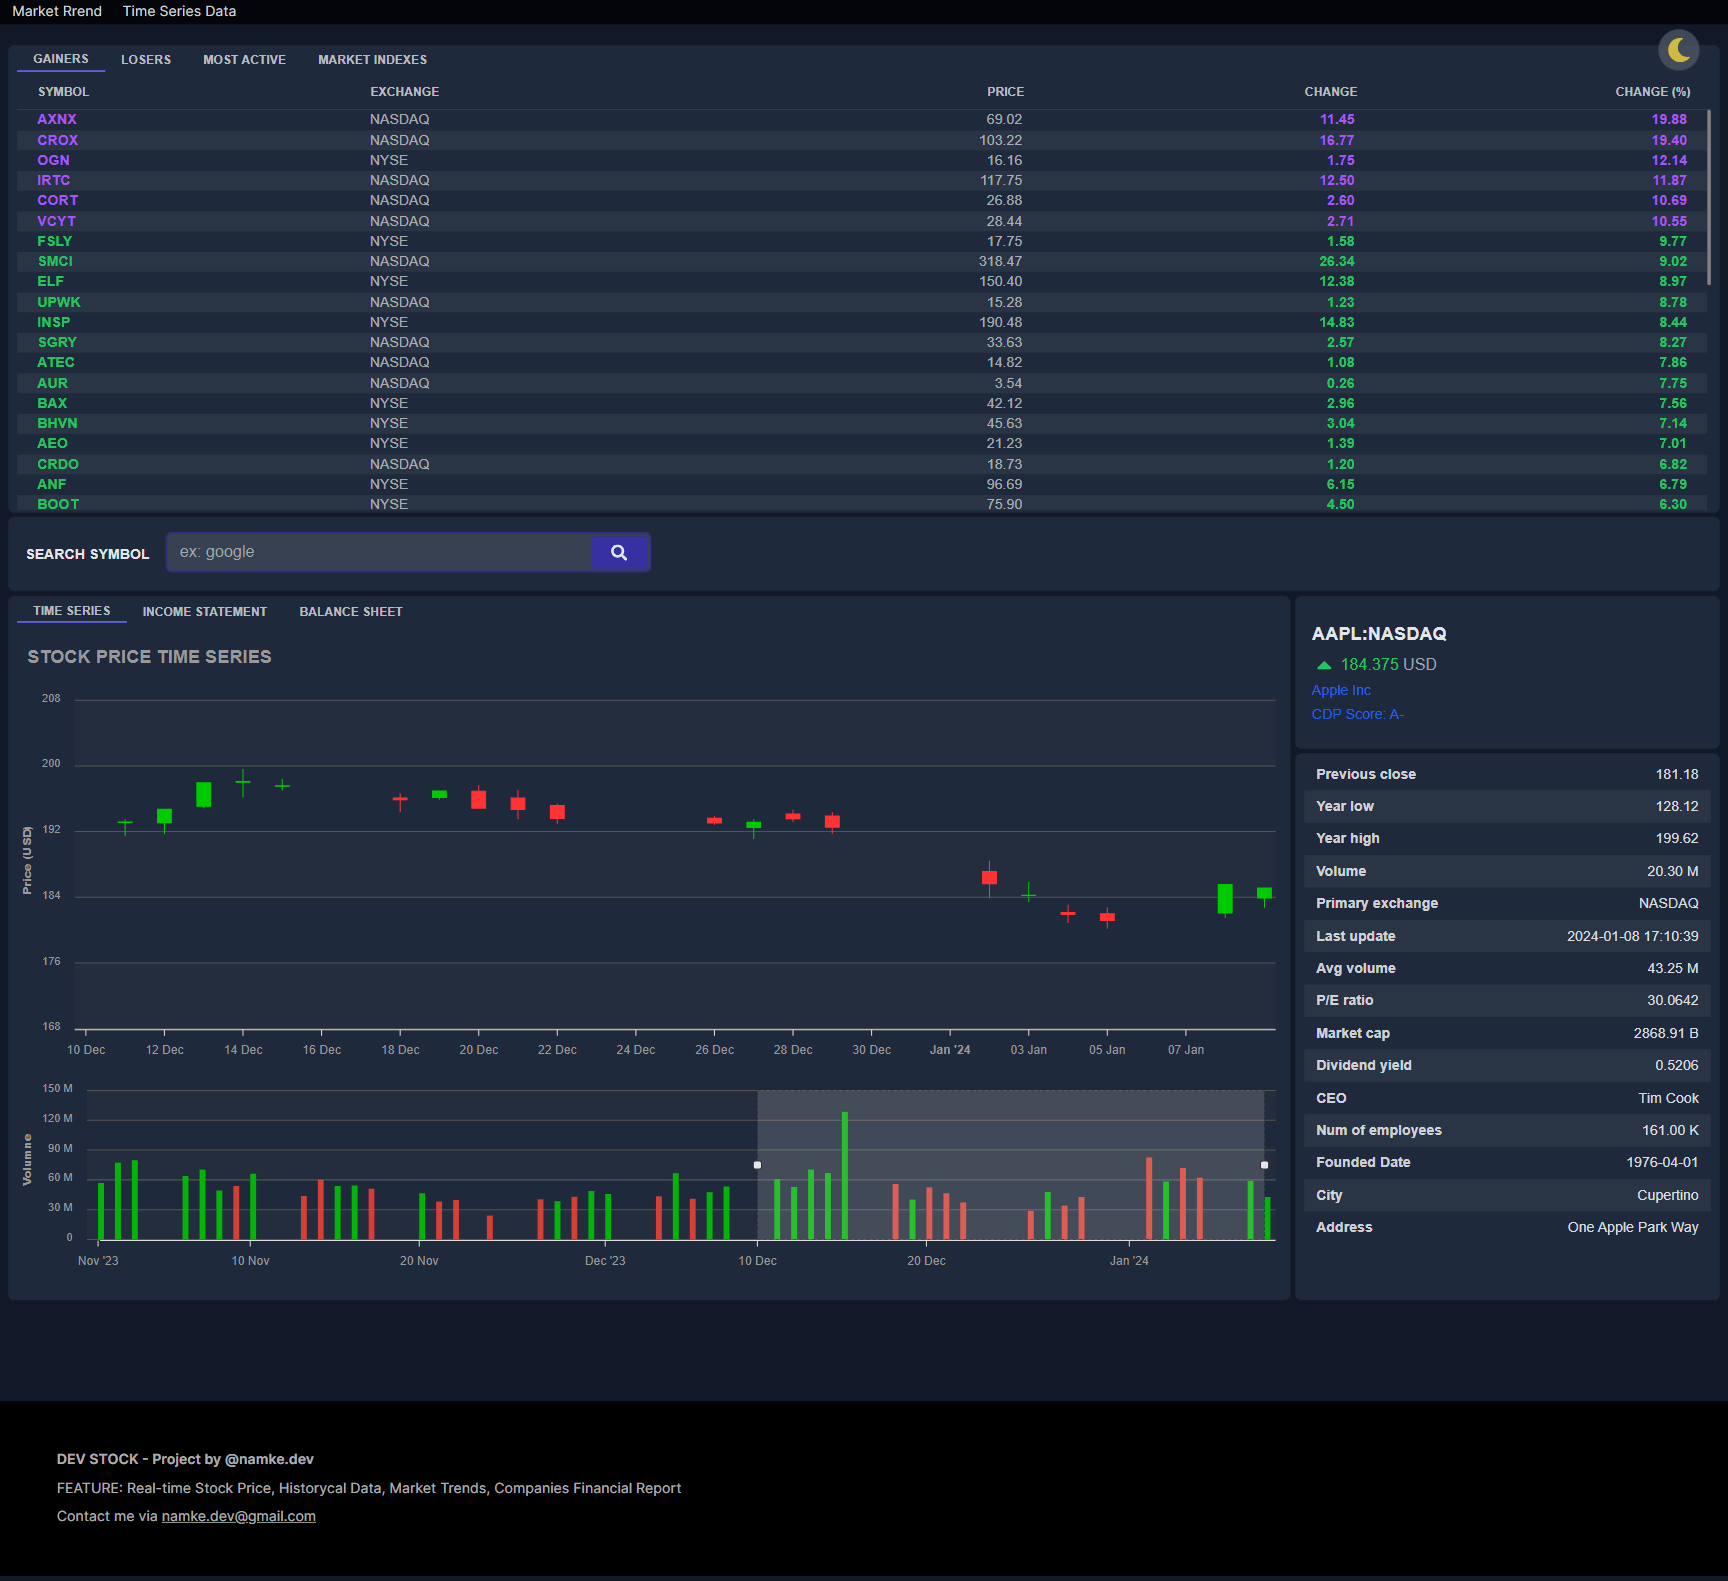Click the CDP Score: A- link
The width and height of the screenshot is (1728, 1581).
(1357, 714)
